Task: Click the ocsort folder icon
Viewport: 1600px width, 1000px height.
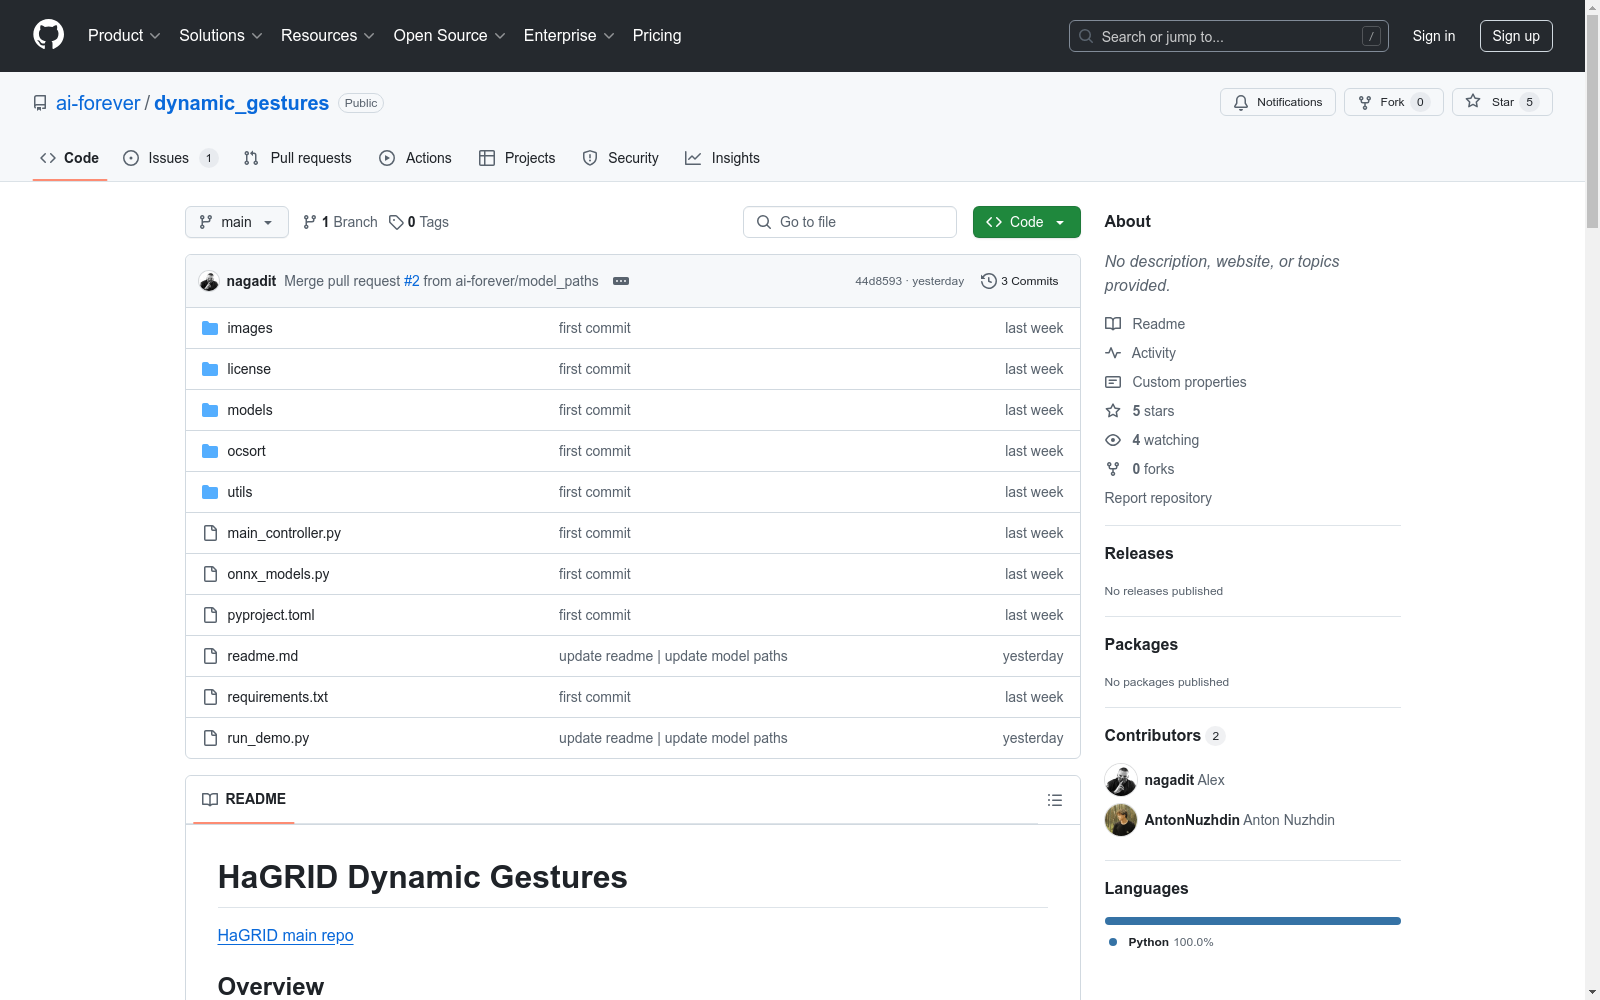Action: tap(210, 451)
